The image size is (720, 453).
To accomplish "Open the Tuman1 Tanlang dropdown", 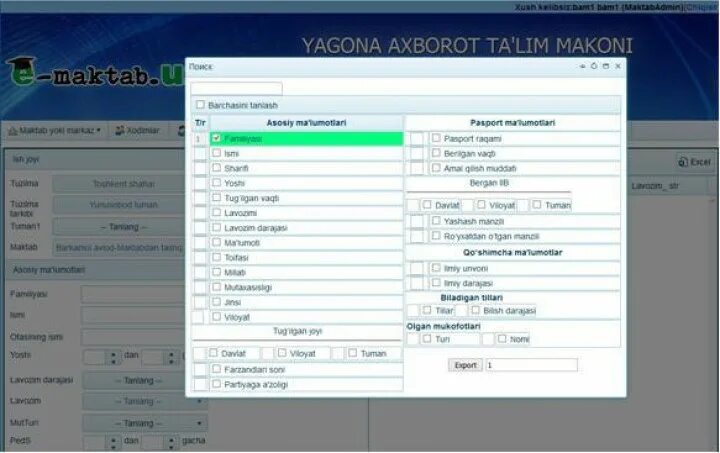I will 119,227.
